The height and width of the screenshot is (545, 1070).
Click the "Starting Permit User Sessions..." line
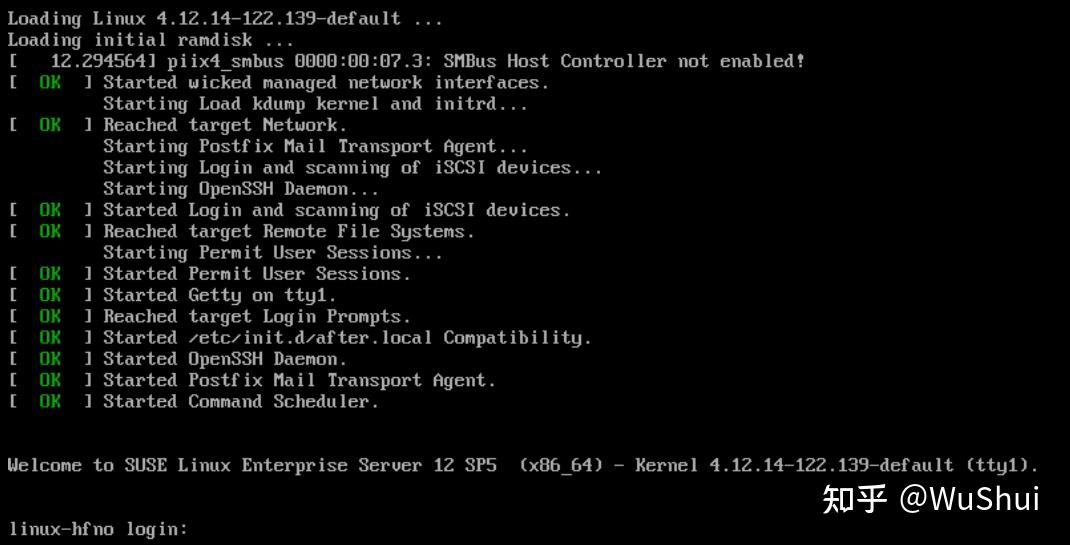(272, 252)
